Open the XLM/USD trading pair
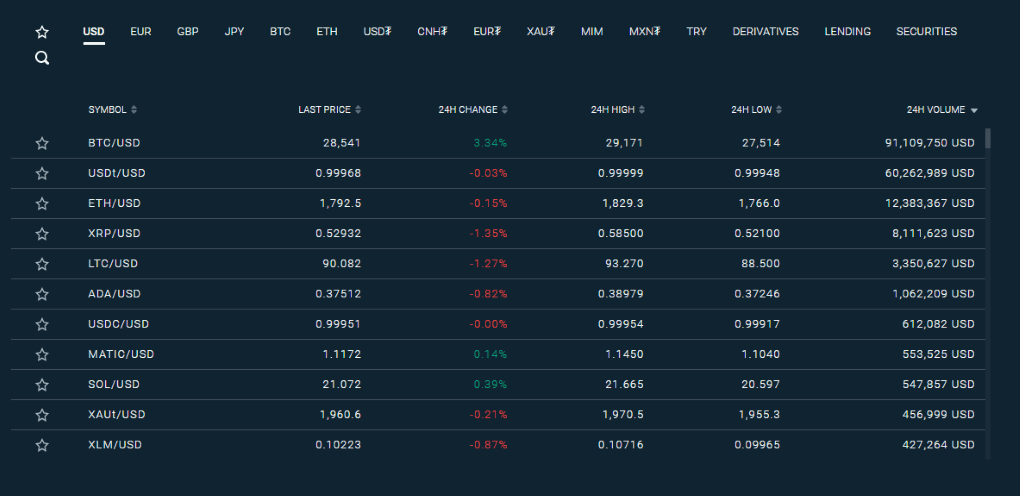The width and height of the screenshot is (1020, 496). [115, 445]
